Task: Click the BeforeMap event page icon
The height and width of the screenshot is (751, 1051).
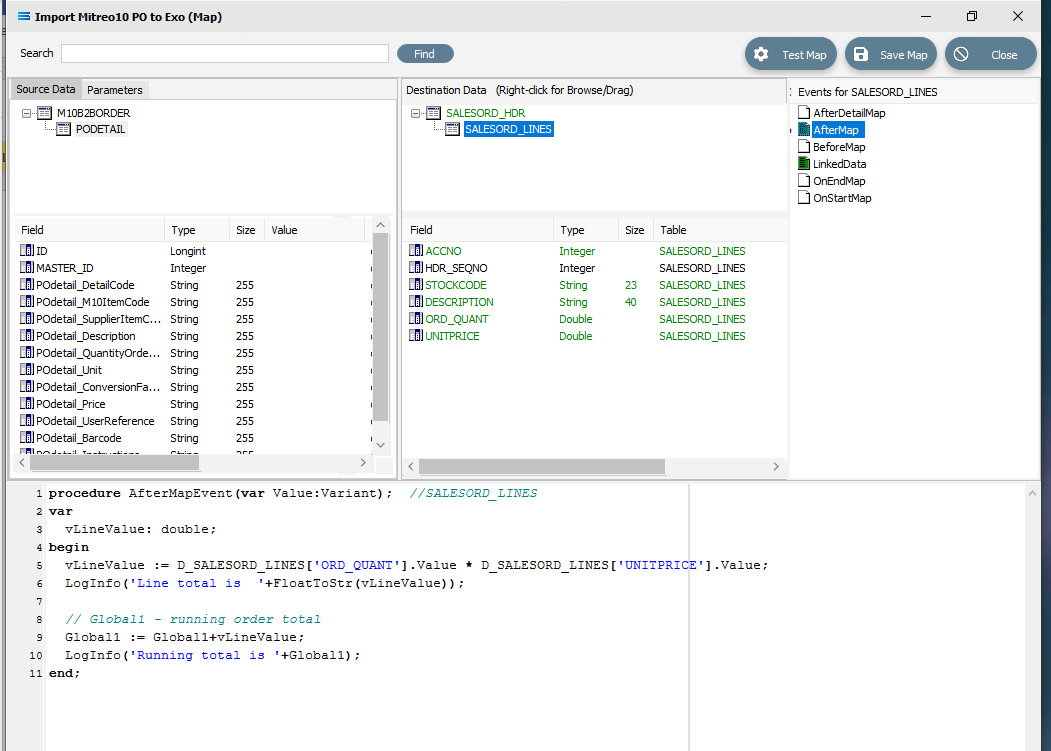Action: (804, 146)
